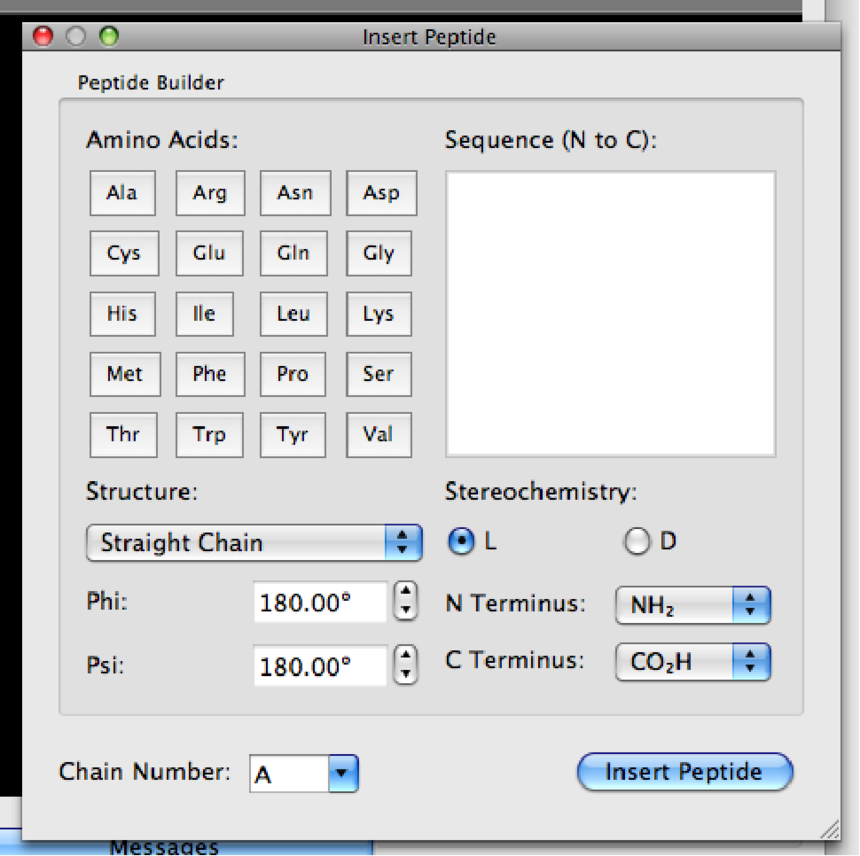
Task: Switch stereochemistry to D
Action: point(637,542)
